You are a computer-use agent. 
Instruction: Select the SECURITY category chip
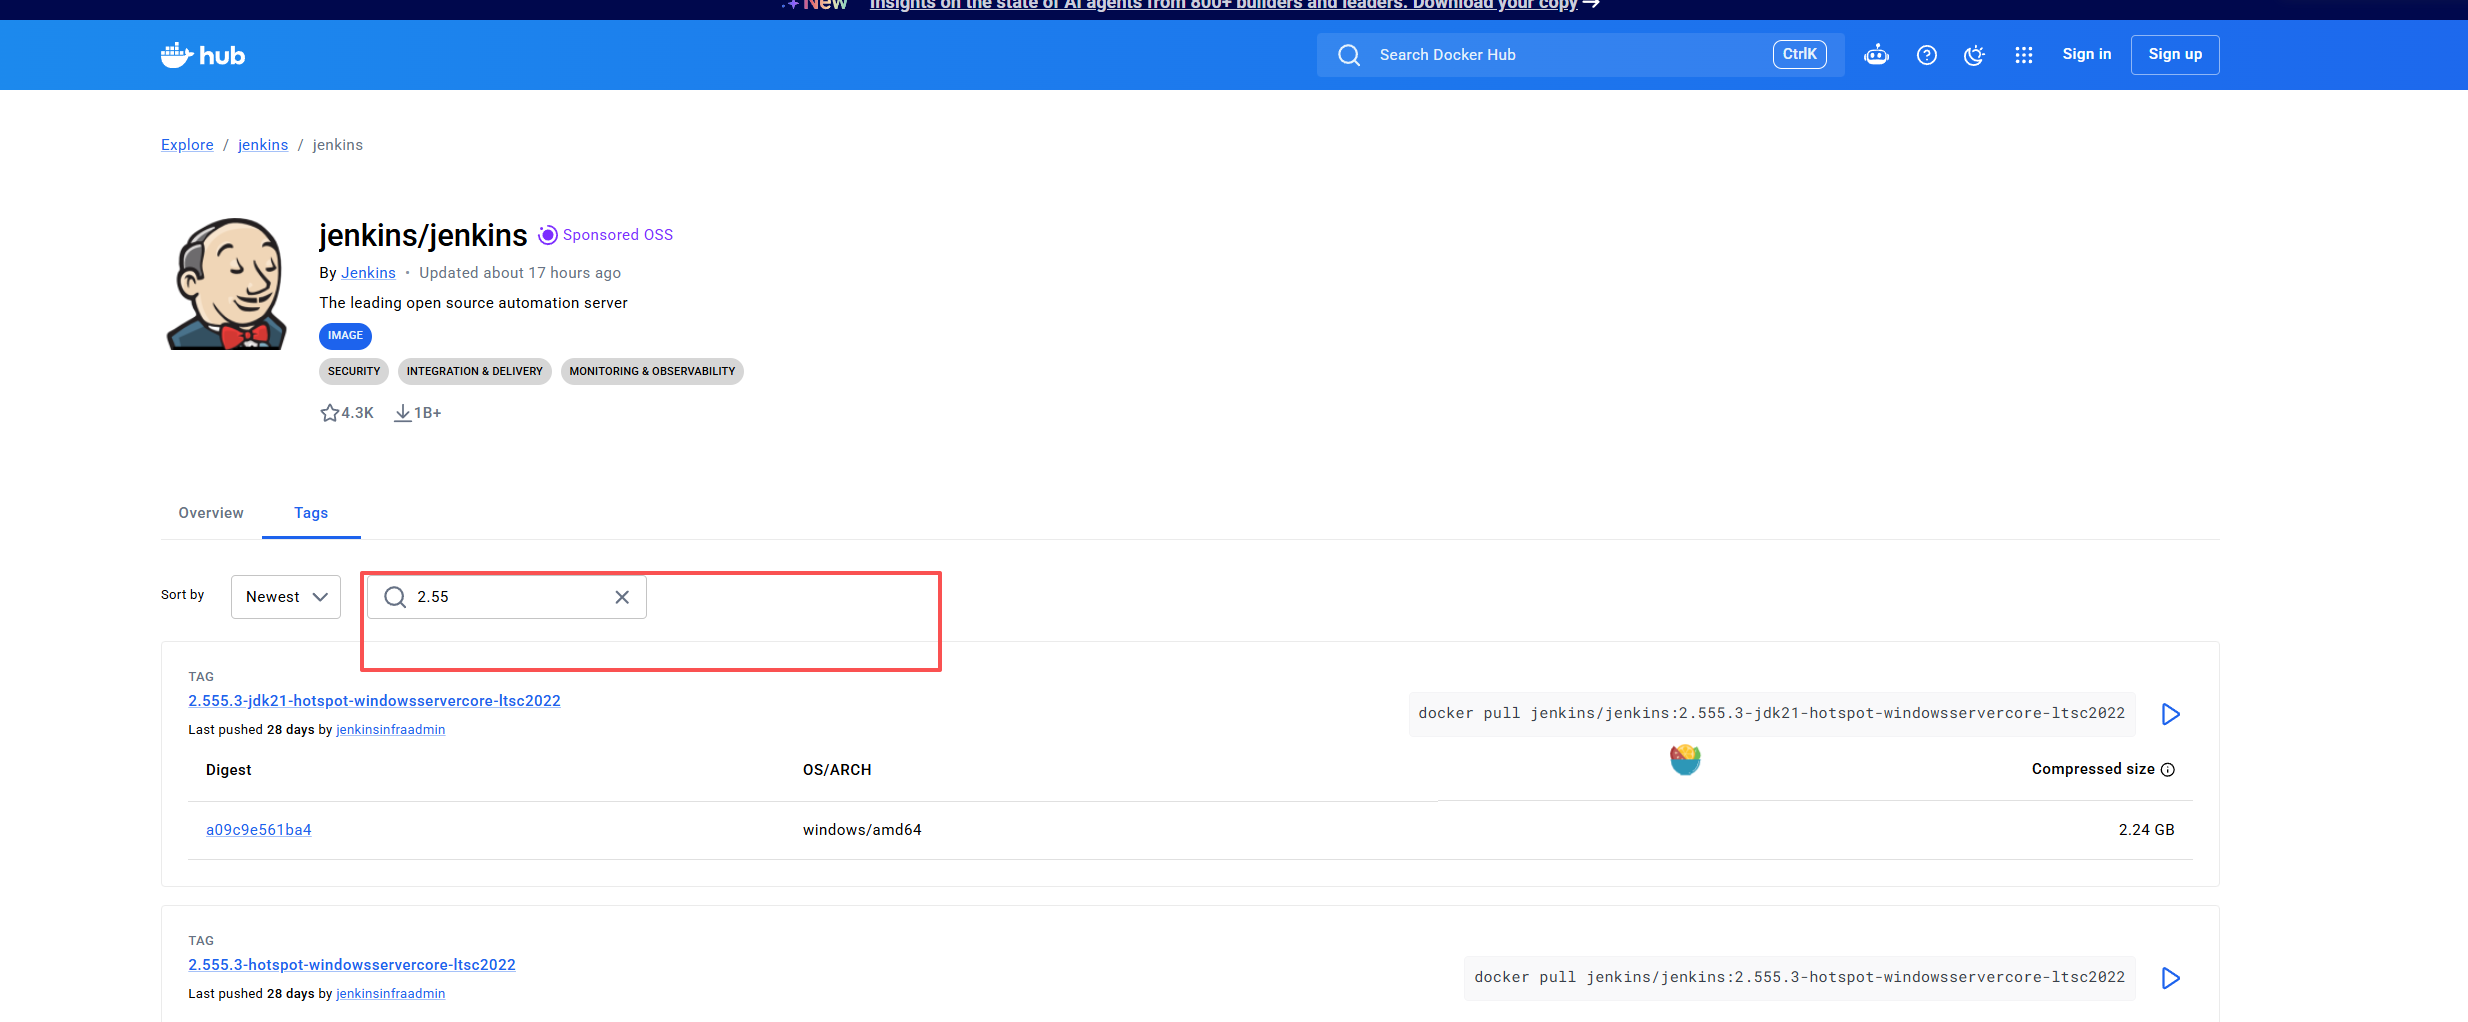pos(354,372)
